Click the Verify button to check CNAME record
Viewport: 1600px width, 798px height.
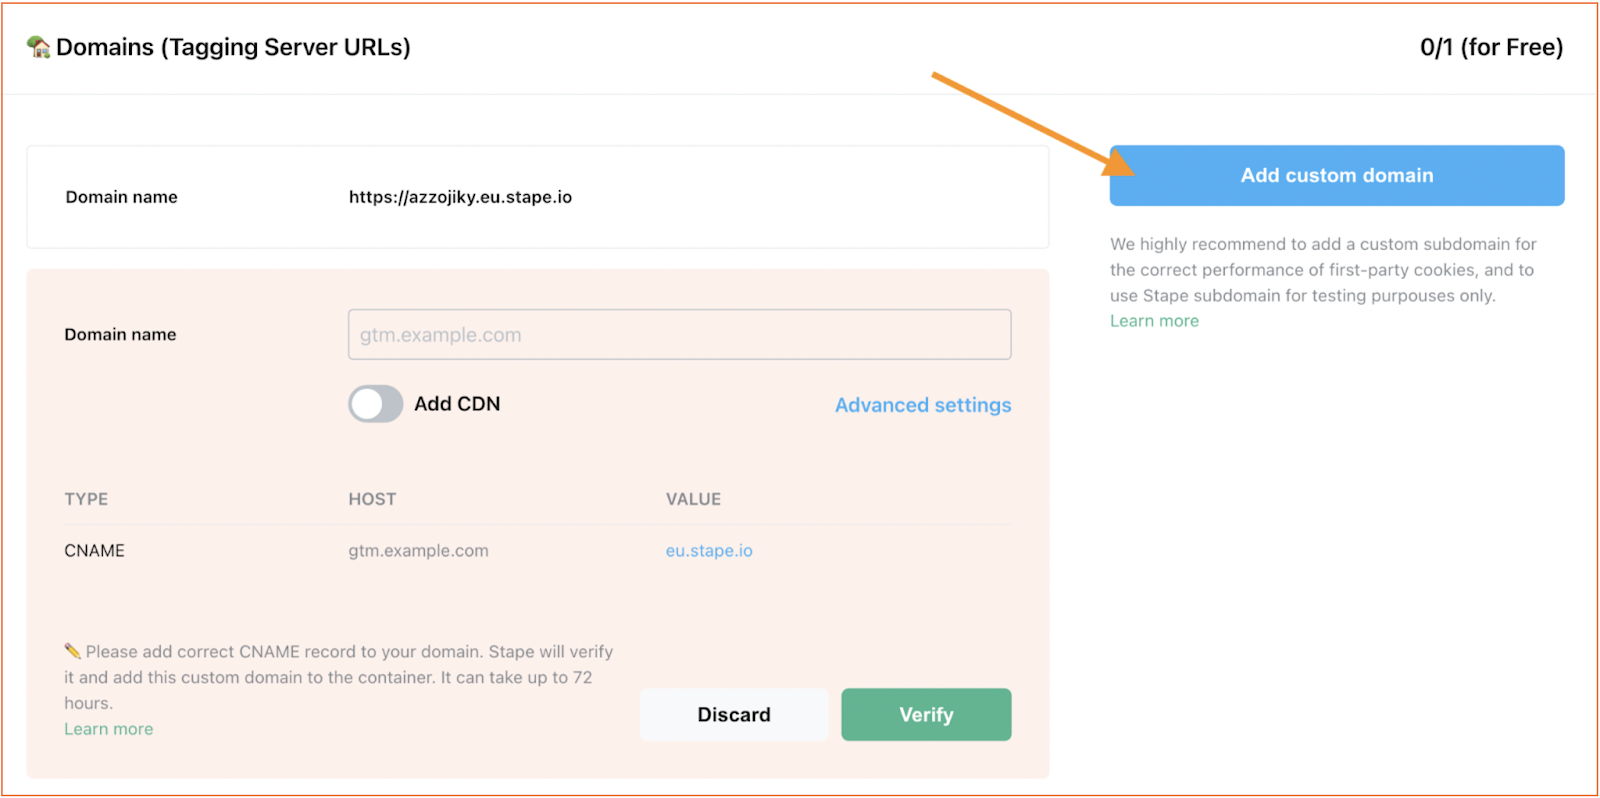coord(925,714)
